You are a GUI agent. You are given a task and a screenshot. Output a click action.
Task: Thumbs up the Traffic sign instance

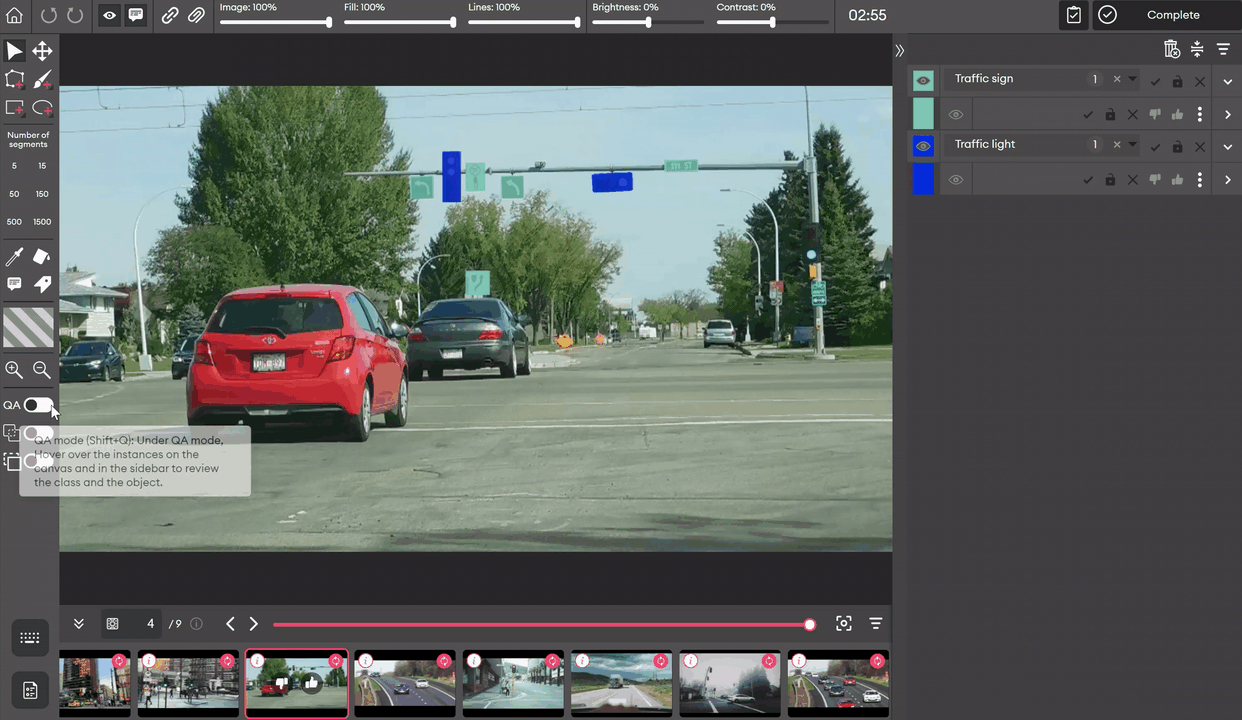pos(1177,114)
